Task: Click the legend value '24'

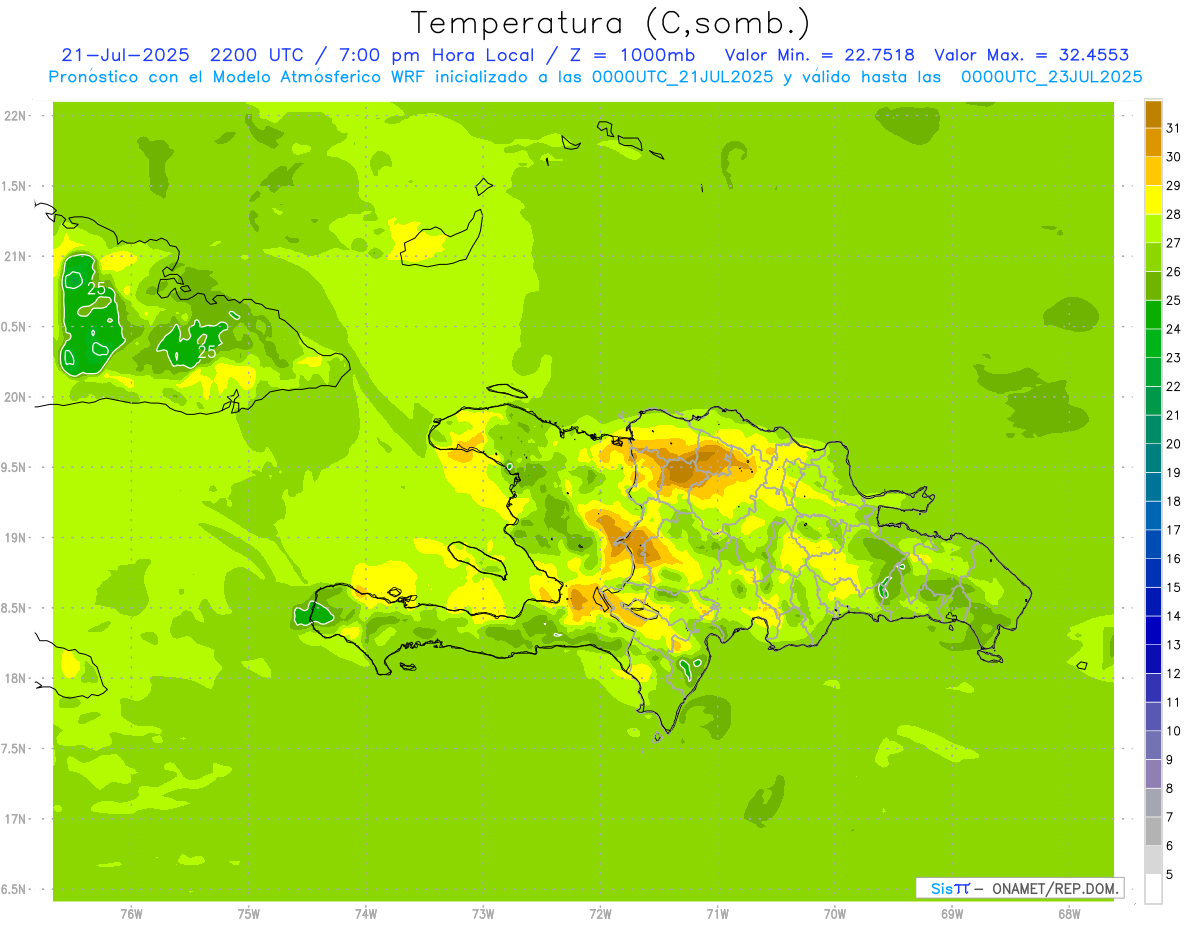Action: click(1174, 329)
